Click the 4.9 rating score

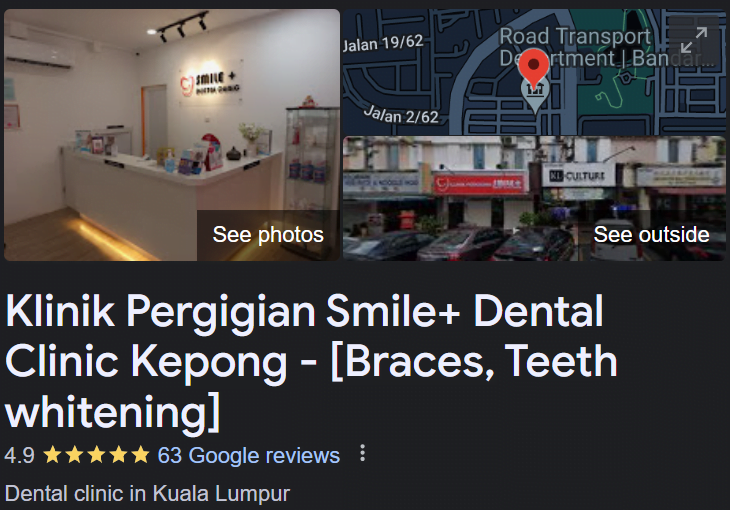pos(20,456)
